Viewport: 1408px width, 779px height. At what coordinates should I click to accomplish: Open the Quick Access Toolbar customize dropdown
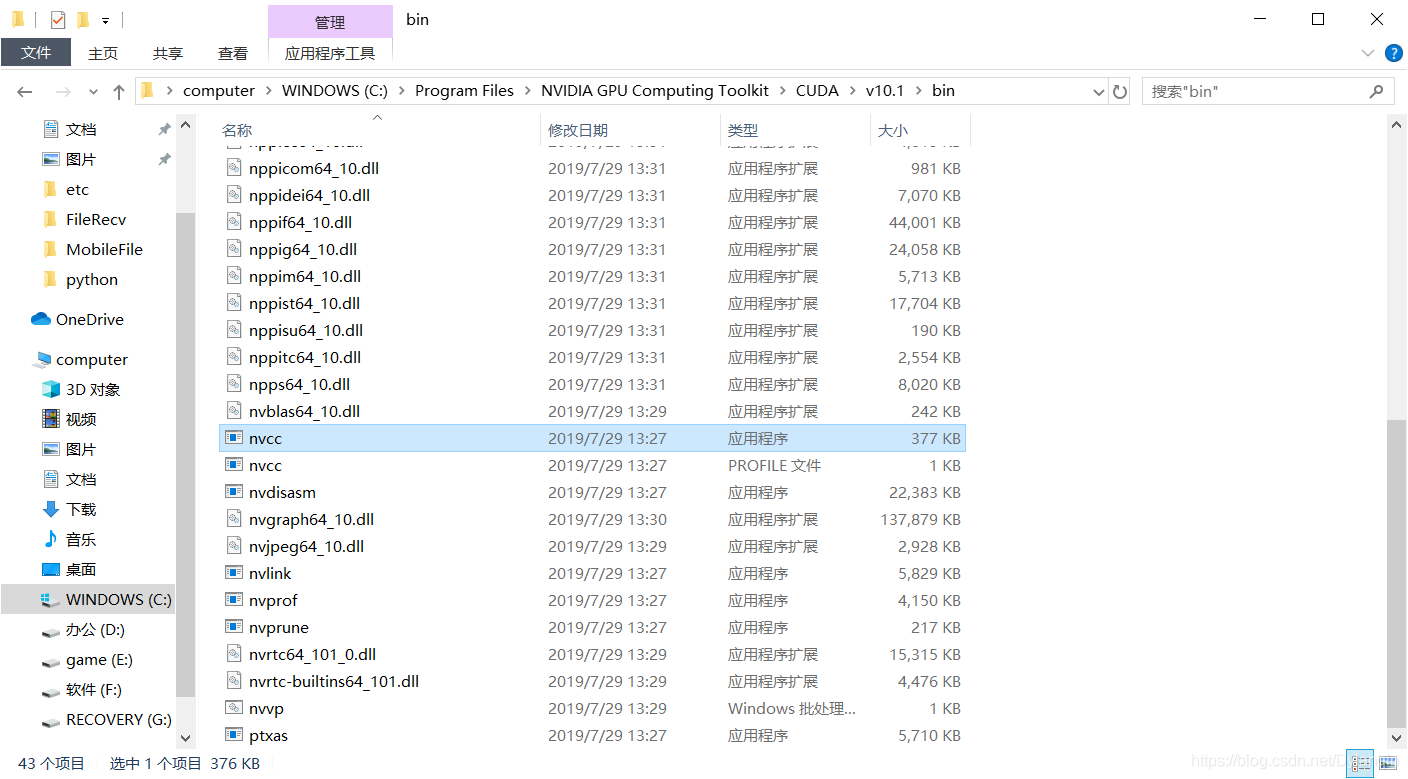coord(105,20)
